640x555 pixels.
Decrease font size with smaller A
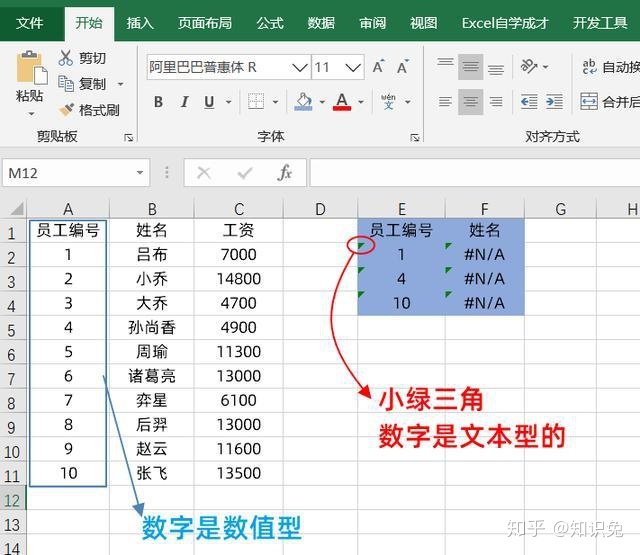pos(403,67)
